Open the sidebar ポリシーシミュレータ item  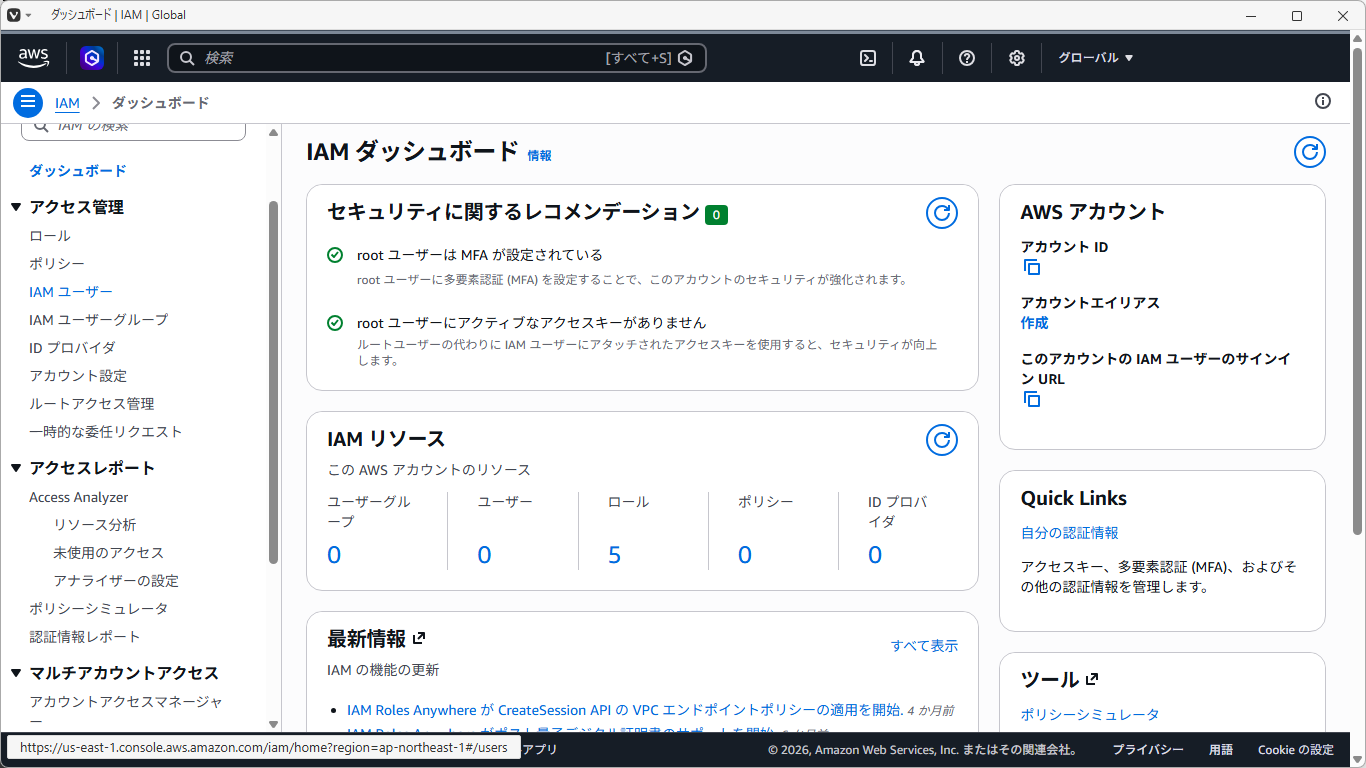pos(99,609)
